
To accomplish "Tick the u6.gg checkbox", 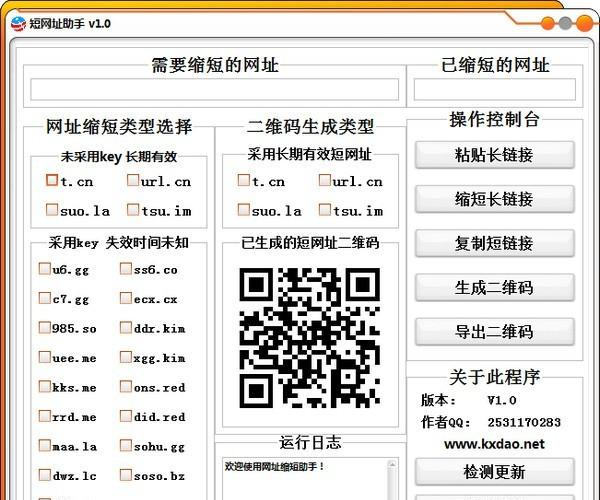I will tap(44, 269).
